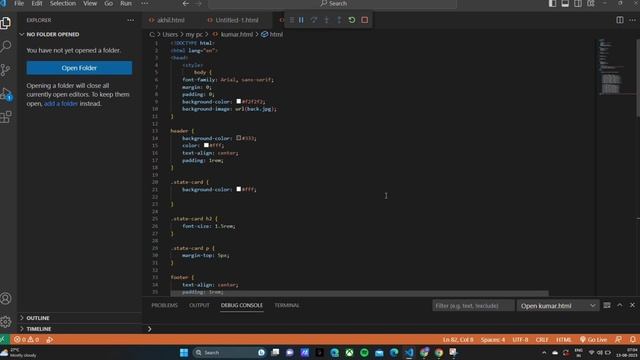This screenshot has width=640, height=360.
Task: Collapse the No Folder Opened section
Action: coord(53,34)
